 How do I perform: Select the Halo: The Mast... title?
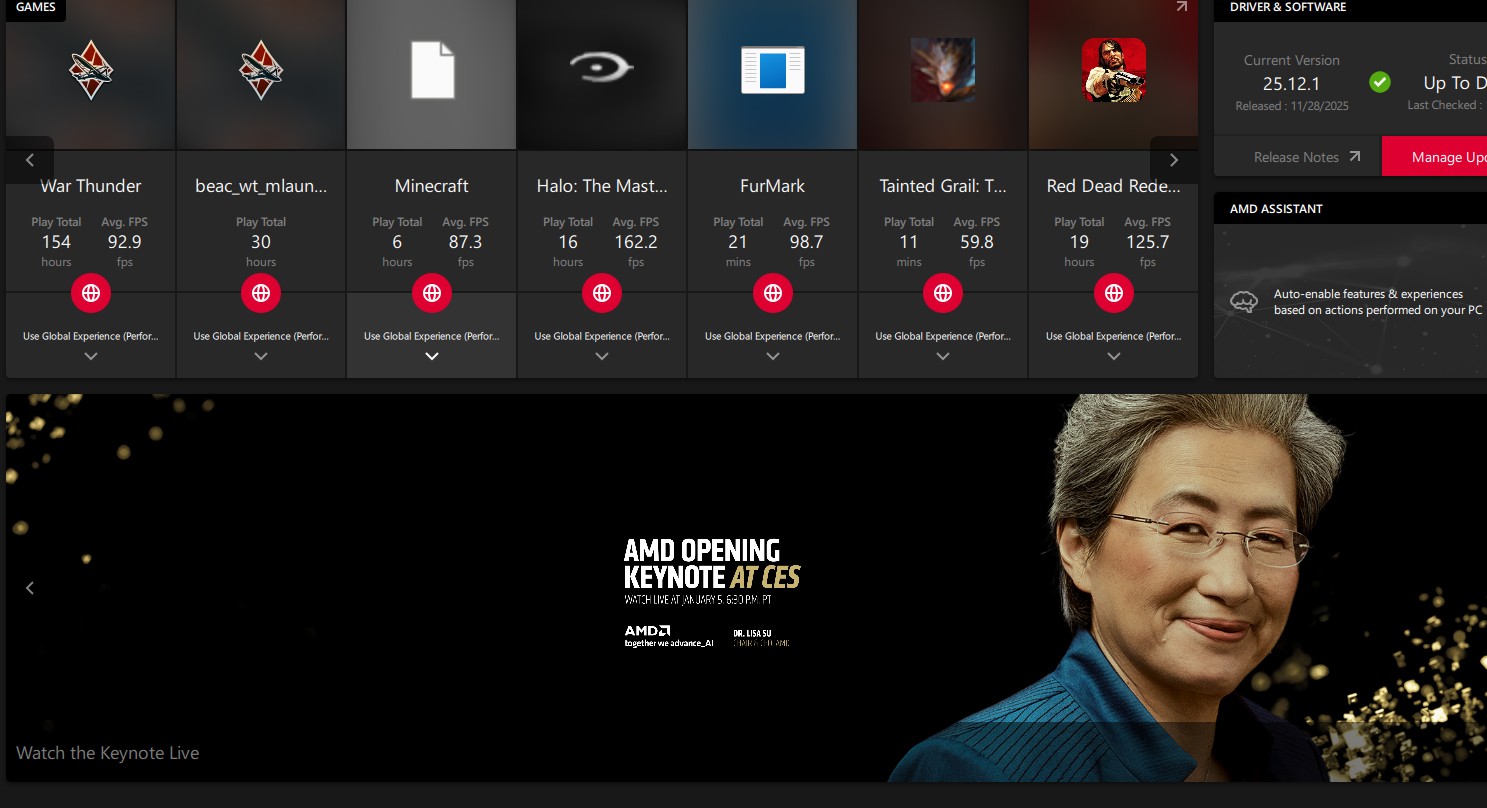coord(602,186)
